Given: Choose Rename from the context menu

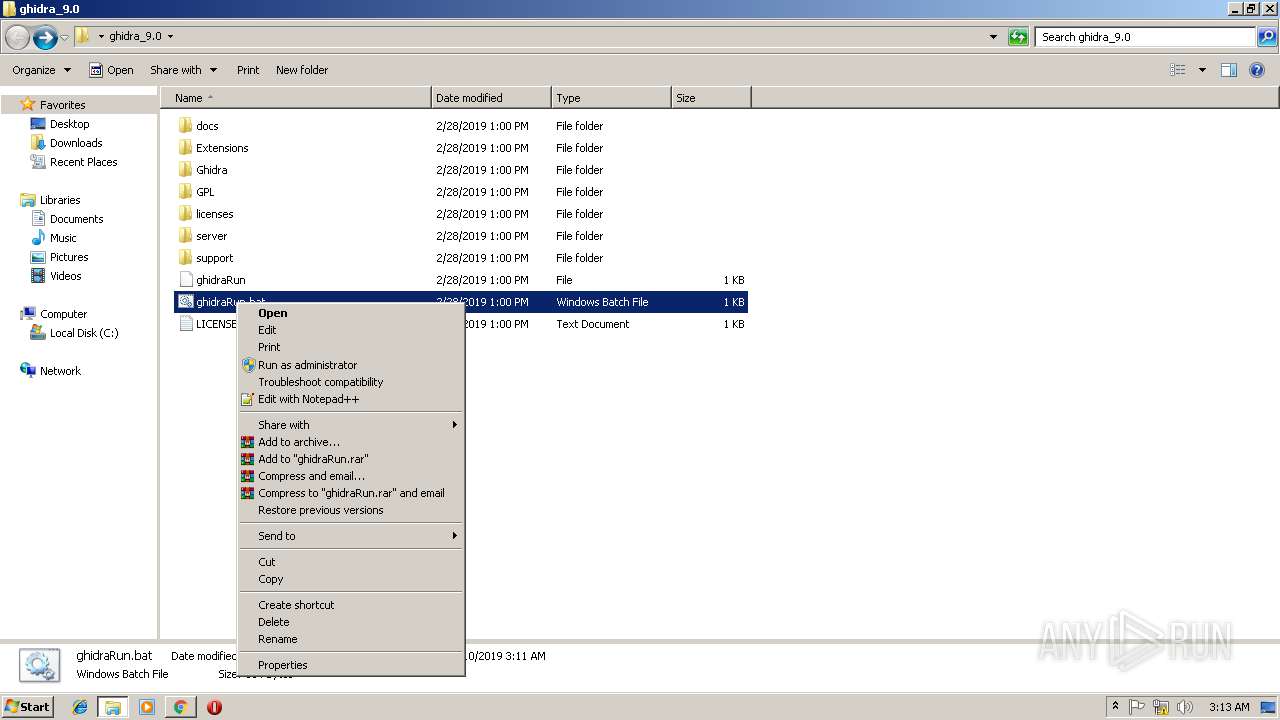Looking at the screenshot, I should pos(278,639).
